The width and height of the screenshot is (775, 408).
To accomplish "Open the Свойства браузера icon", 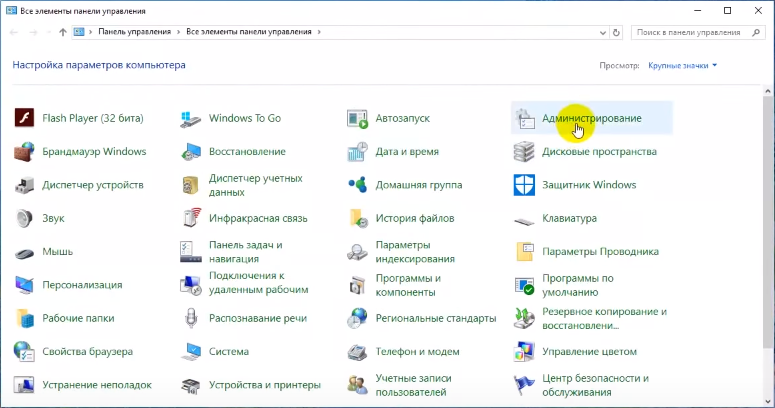I will pyautogui.click(x=24, y=352).
